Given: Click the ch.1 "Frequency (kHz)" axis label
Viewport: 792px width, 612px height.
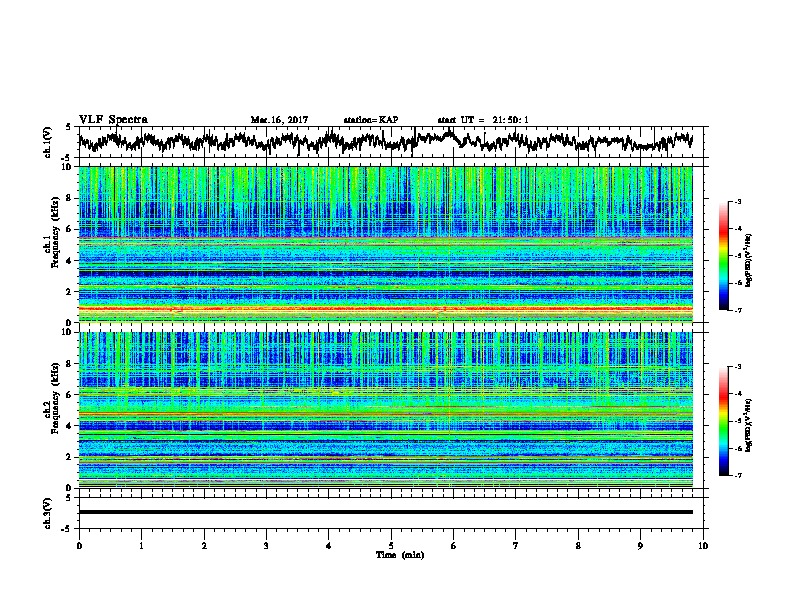Looking at the screenshot, I should click(55, 233).
